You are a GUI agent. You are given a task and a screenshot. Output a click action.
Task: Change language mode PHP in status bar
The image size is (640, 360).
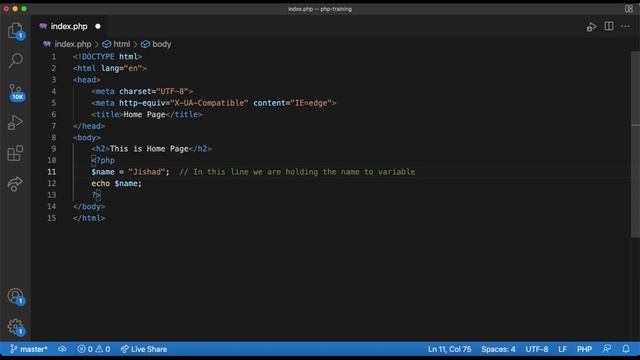click(584, 349)
